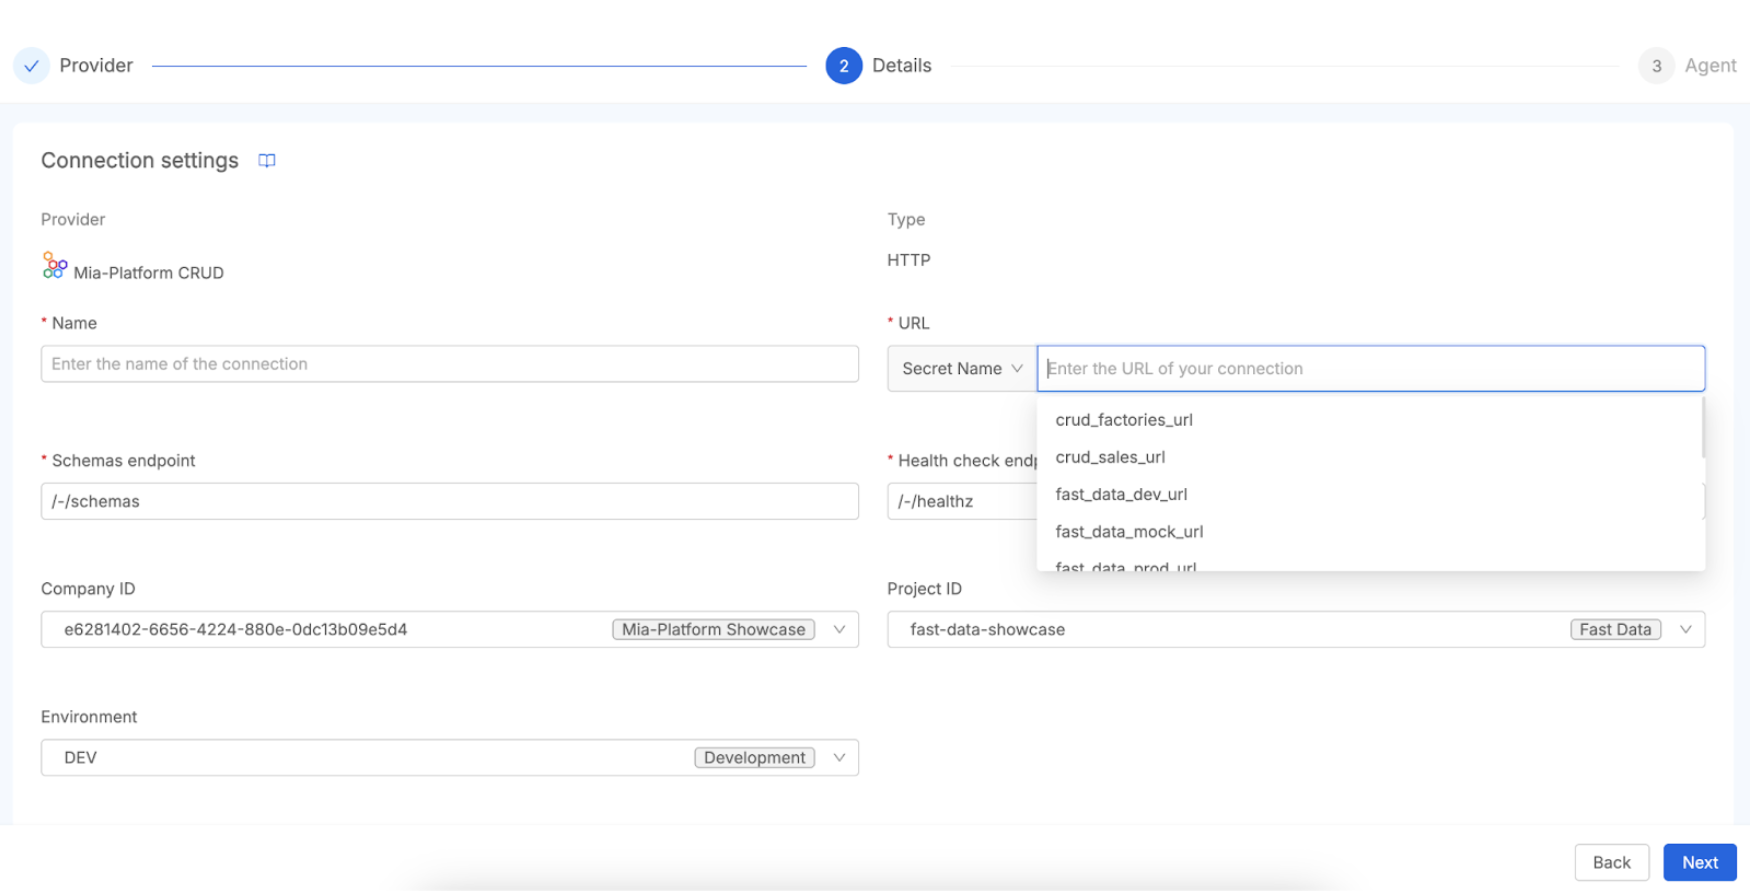
Task: Go Back to the previous step
Action: point(1611,863)
